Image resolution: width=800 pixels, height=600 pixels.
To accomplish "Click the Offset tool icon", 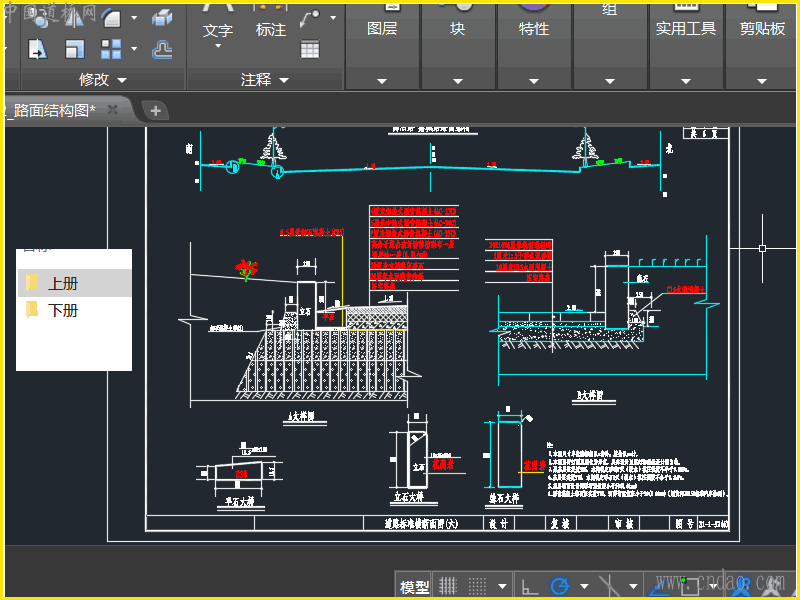I will pos(162,48).
